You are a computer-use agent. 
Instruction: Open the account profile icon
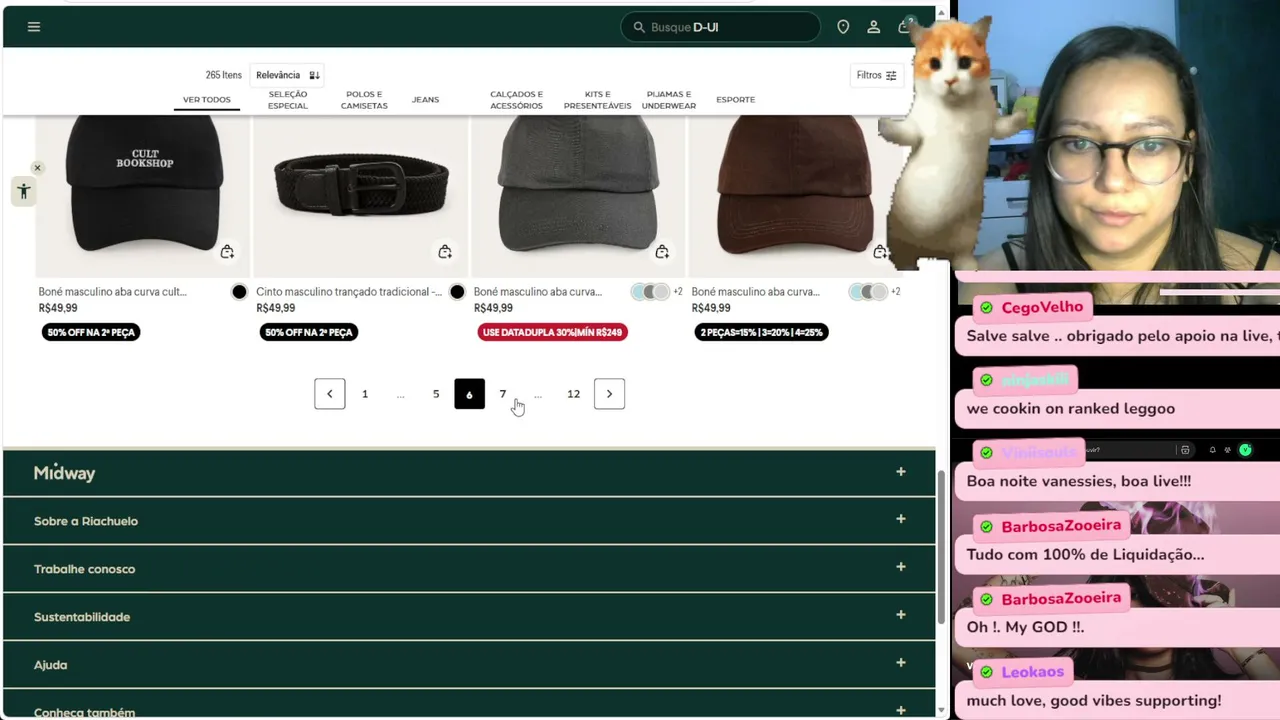[x=874, y=27]
